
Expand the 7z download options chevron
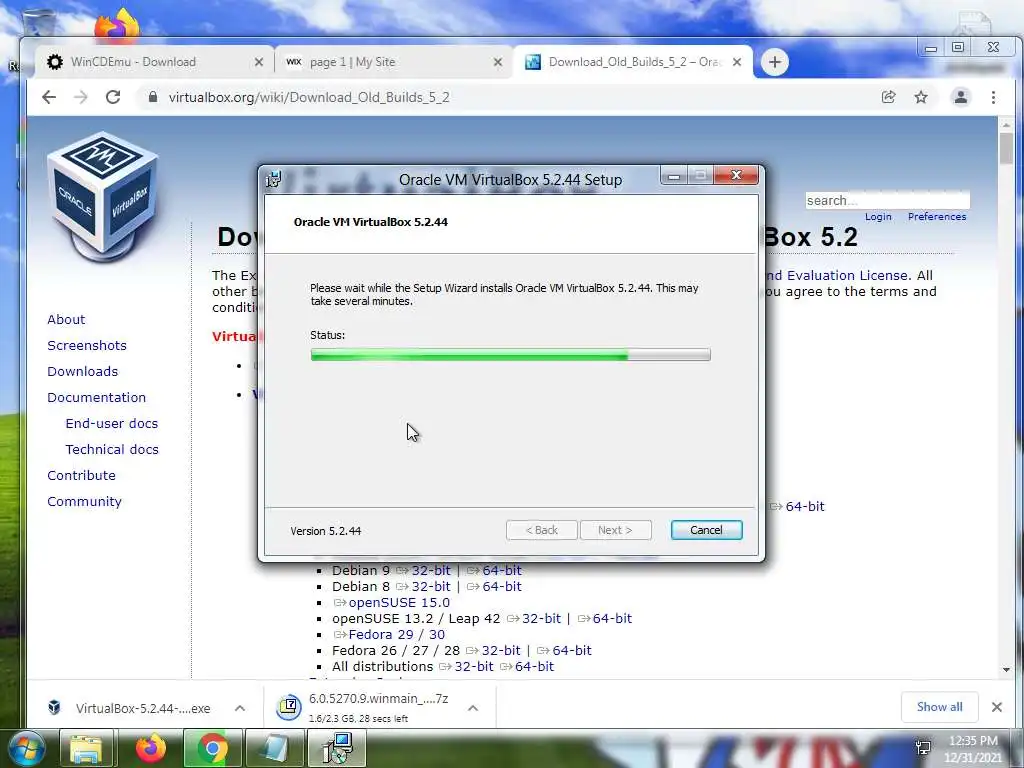(473, 708)
